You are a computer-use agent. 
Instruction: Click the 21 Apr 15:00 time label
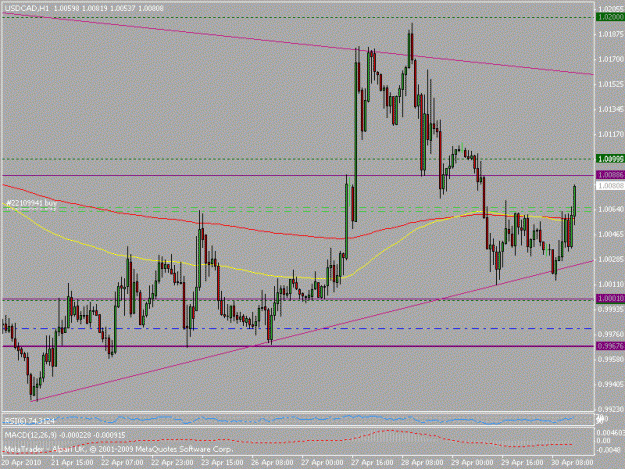(72, 462)
